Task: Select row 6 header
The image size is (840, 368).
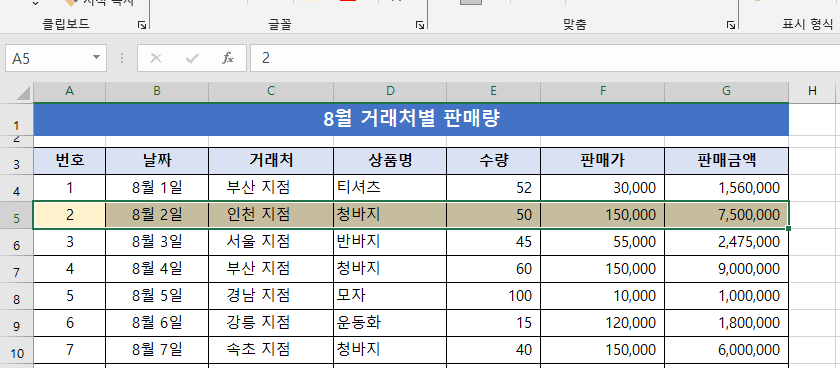Action: tap(16, 243)
